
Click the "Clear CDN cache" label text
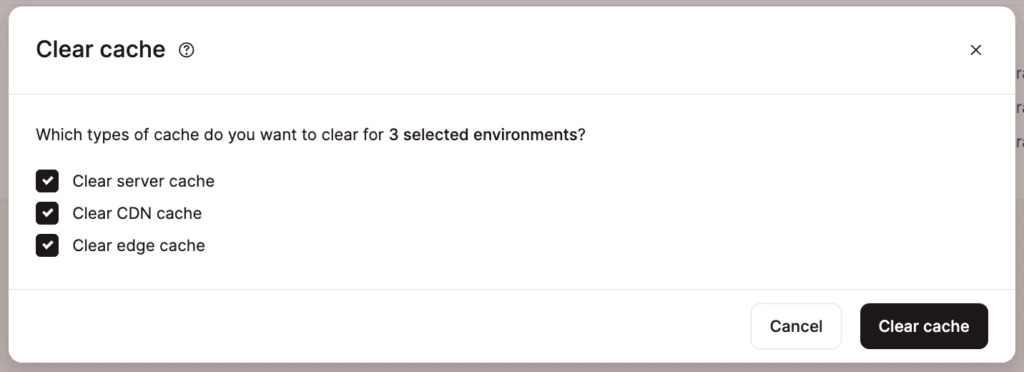pos(137,213)
